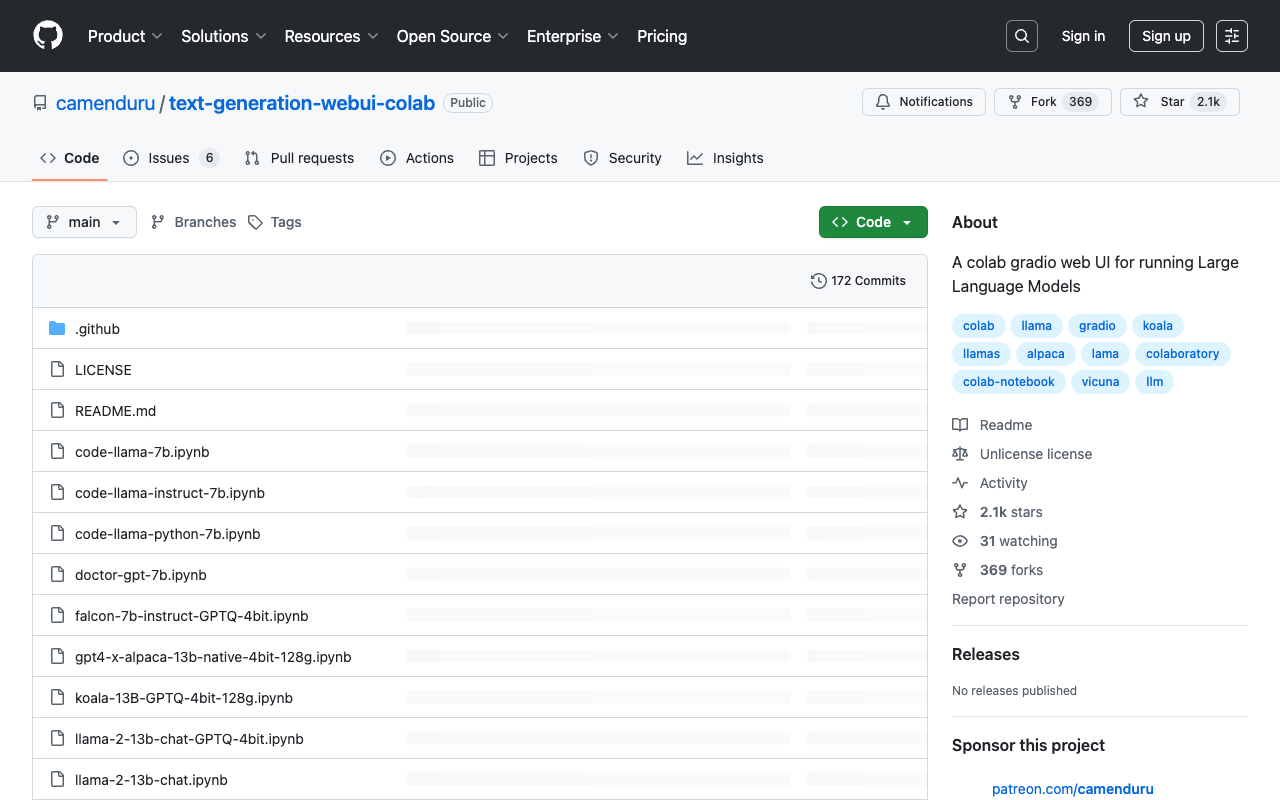Open code-llama-python-7b.ipynb

pos(168,534)
